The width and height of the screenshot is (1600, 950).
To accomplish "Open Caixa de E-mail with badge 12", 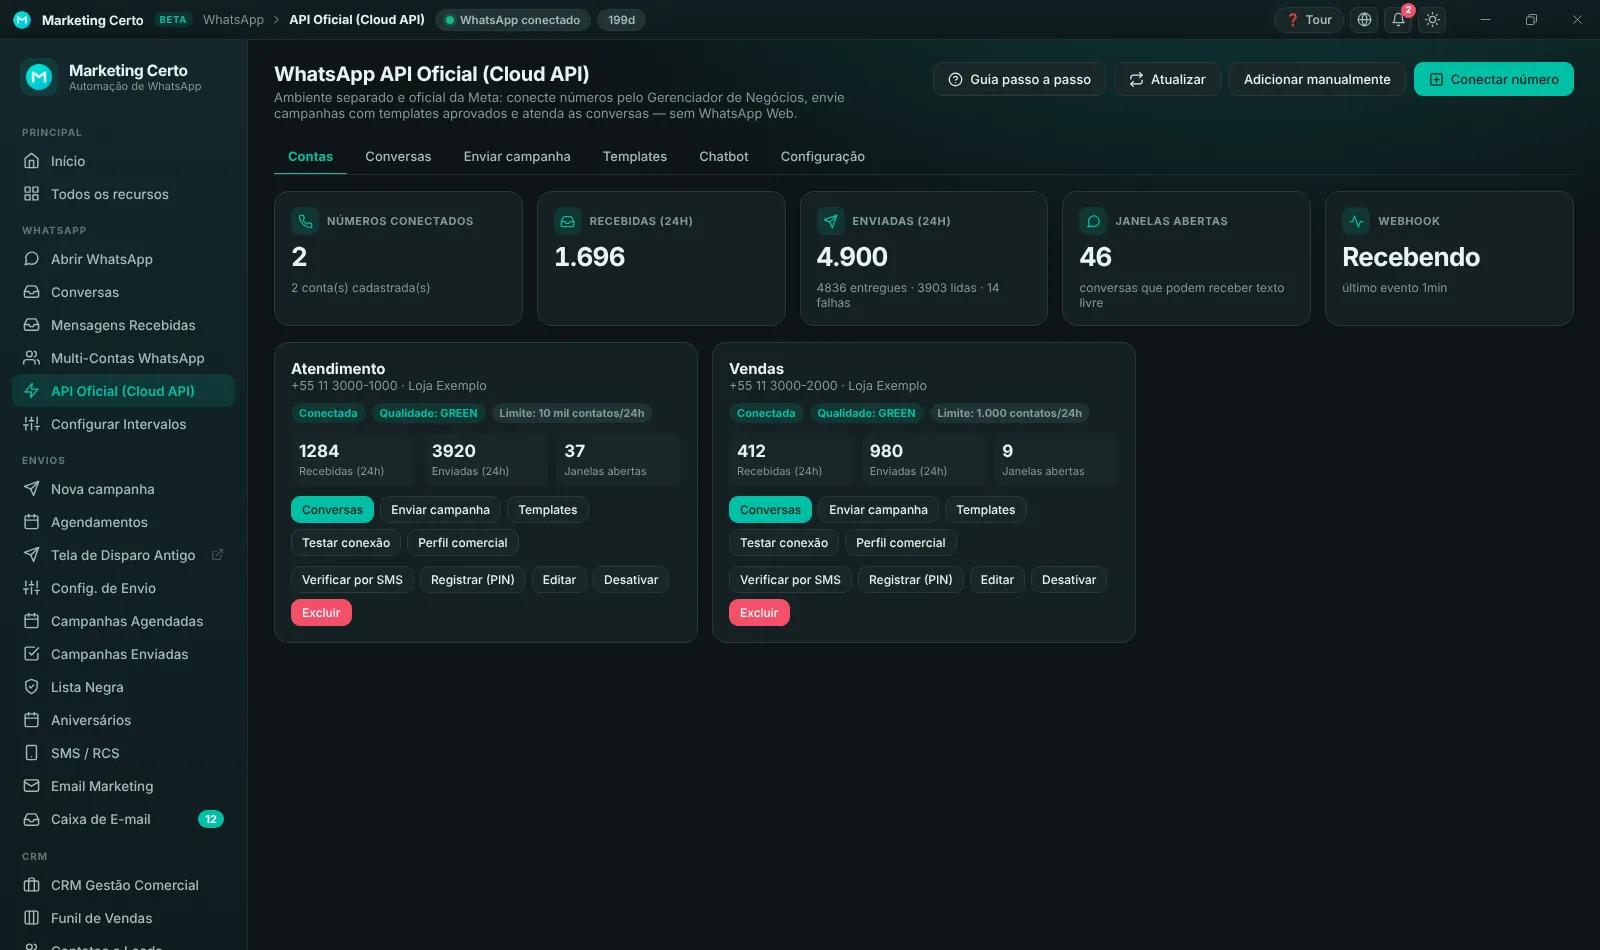I will tap(123, 819).
